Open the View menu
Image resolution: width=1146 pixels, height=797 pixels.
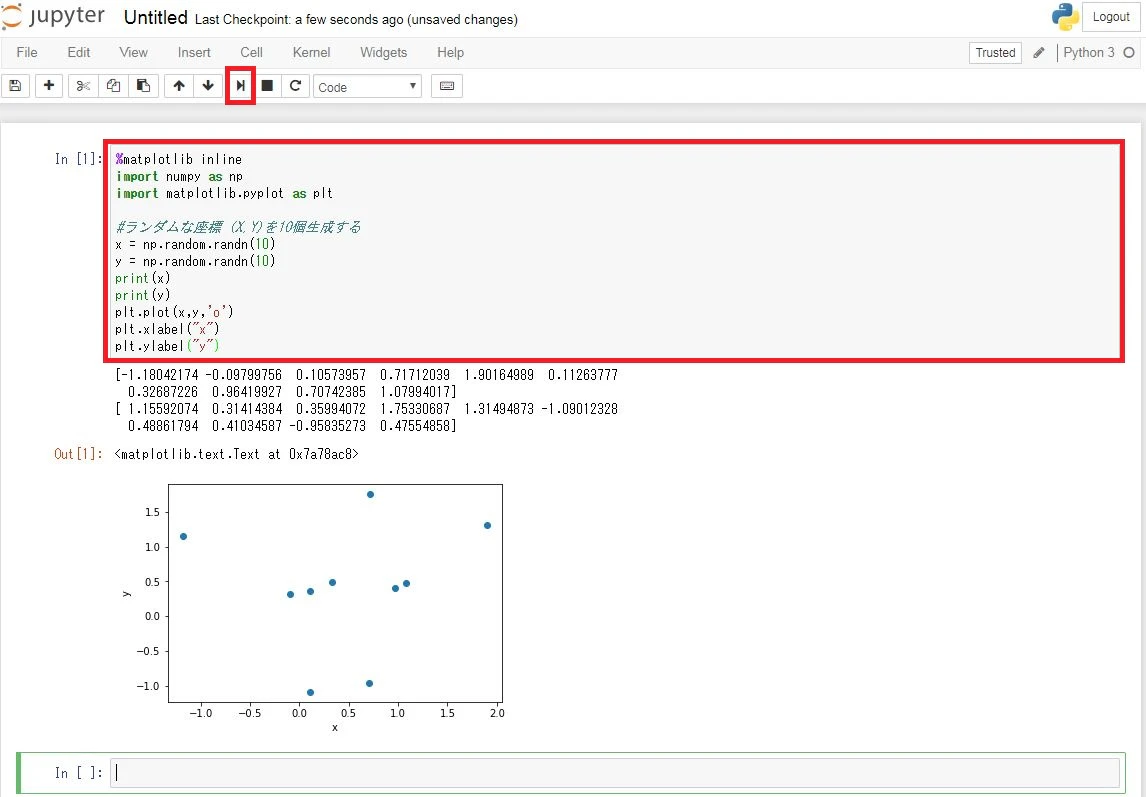(x=134, y=53)
